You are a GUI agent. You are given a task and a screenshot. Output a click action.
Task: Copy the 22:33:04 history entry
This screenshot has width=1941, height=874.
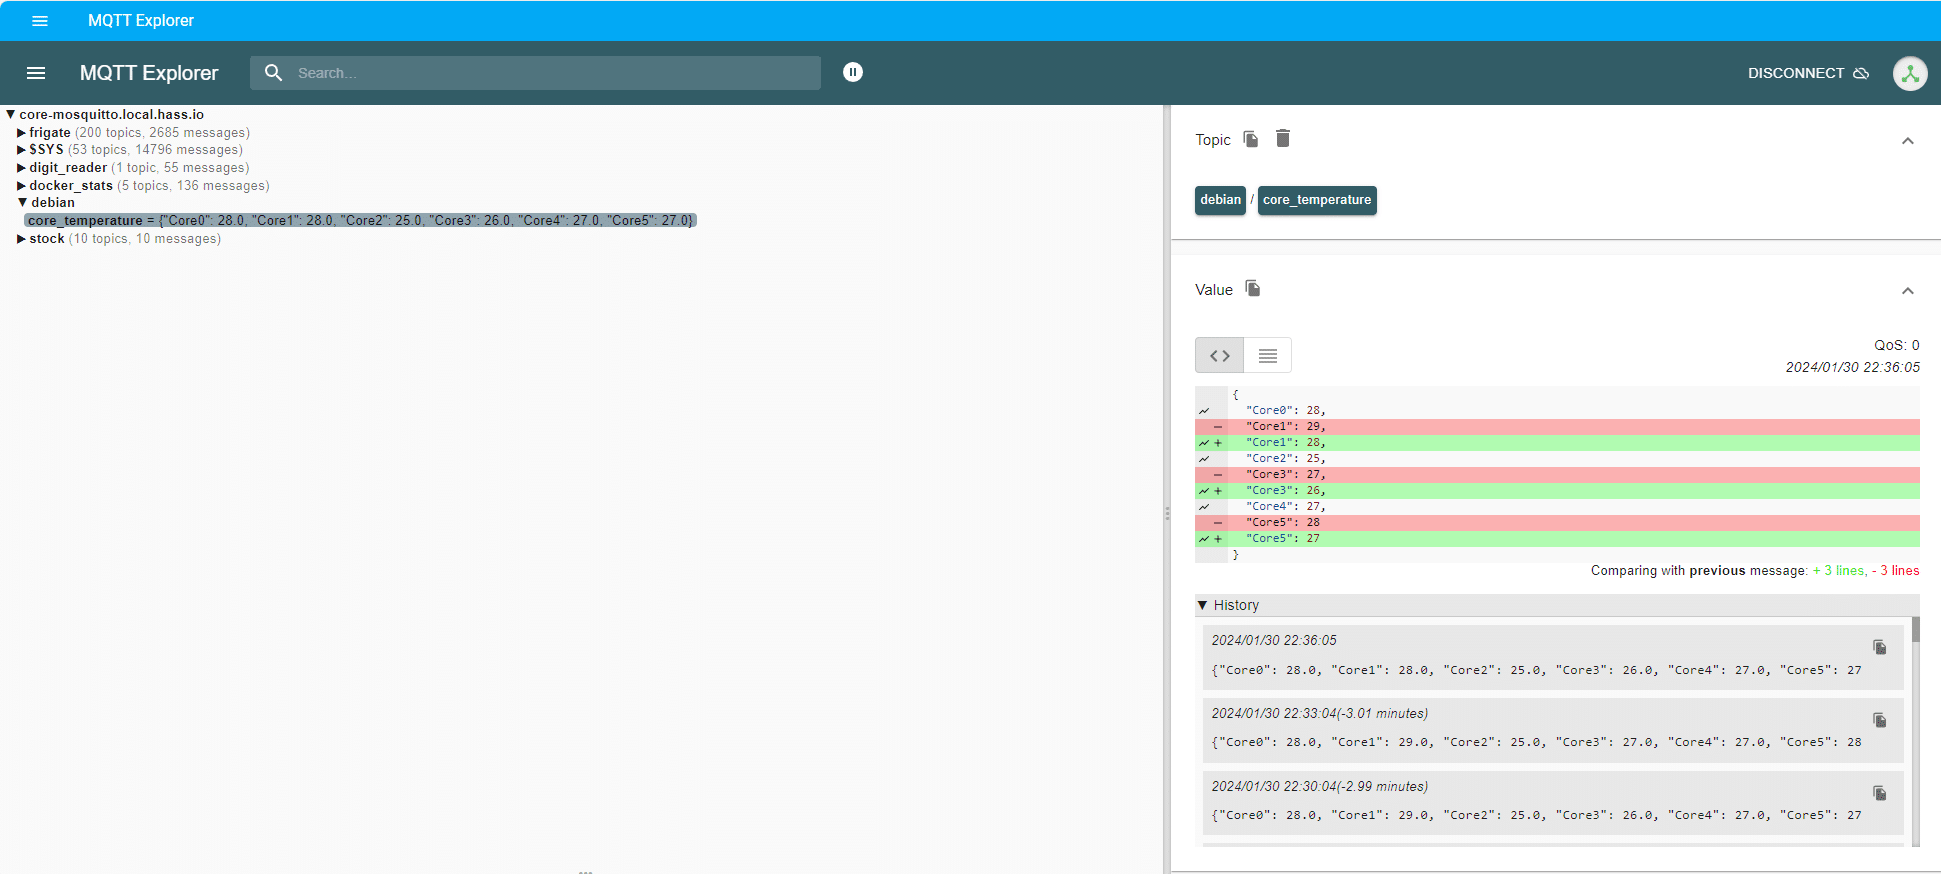(x=1879, y=720)
